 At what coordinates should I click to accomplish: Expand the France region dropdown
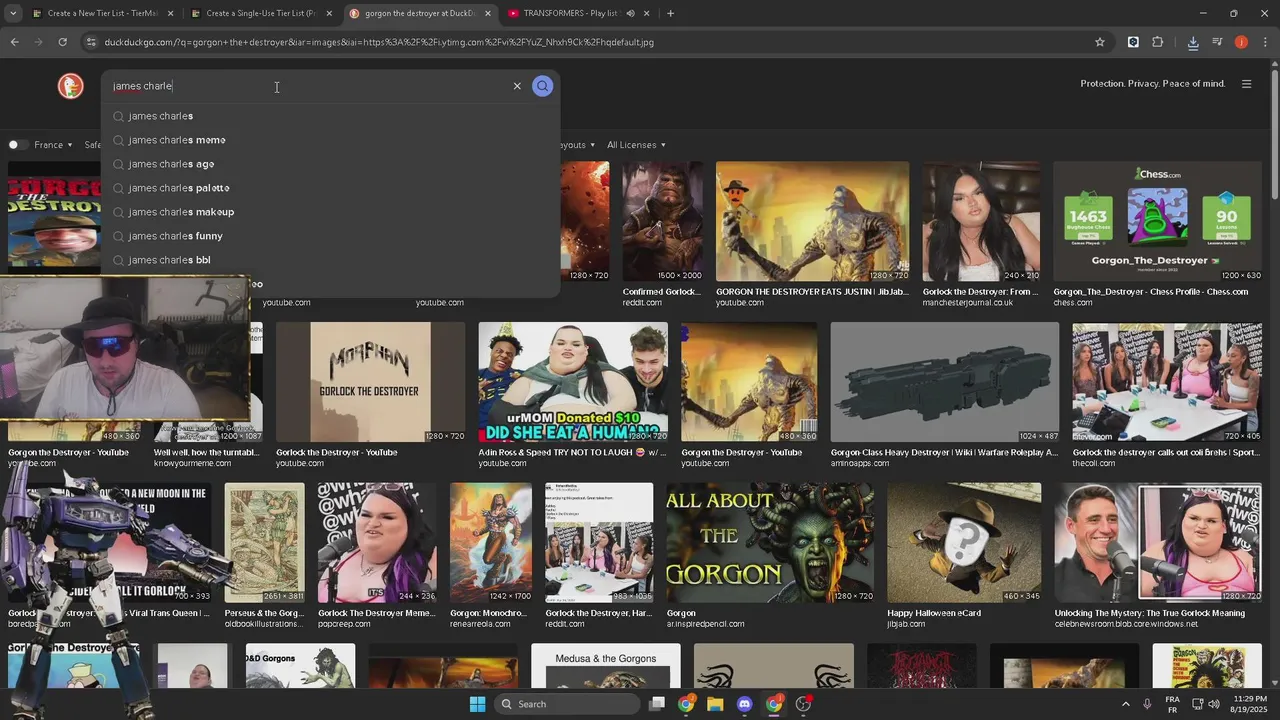[x=53, y=145]
